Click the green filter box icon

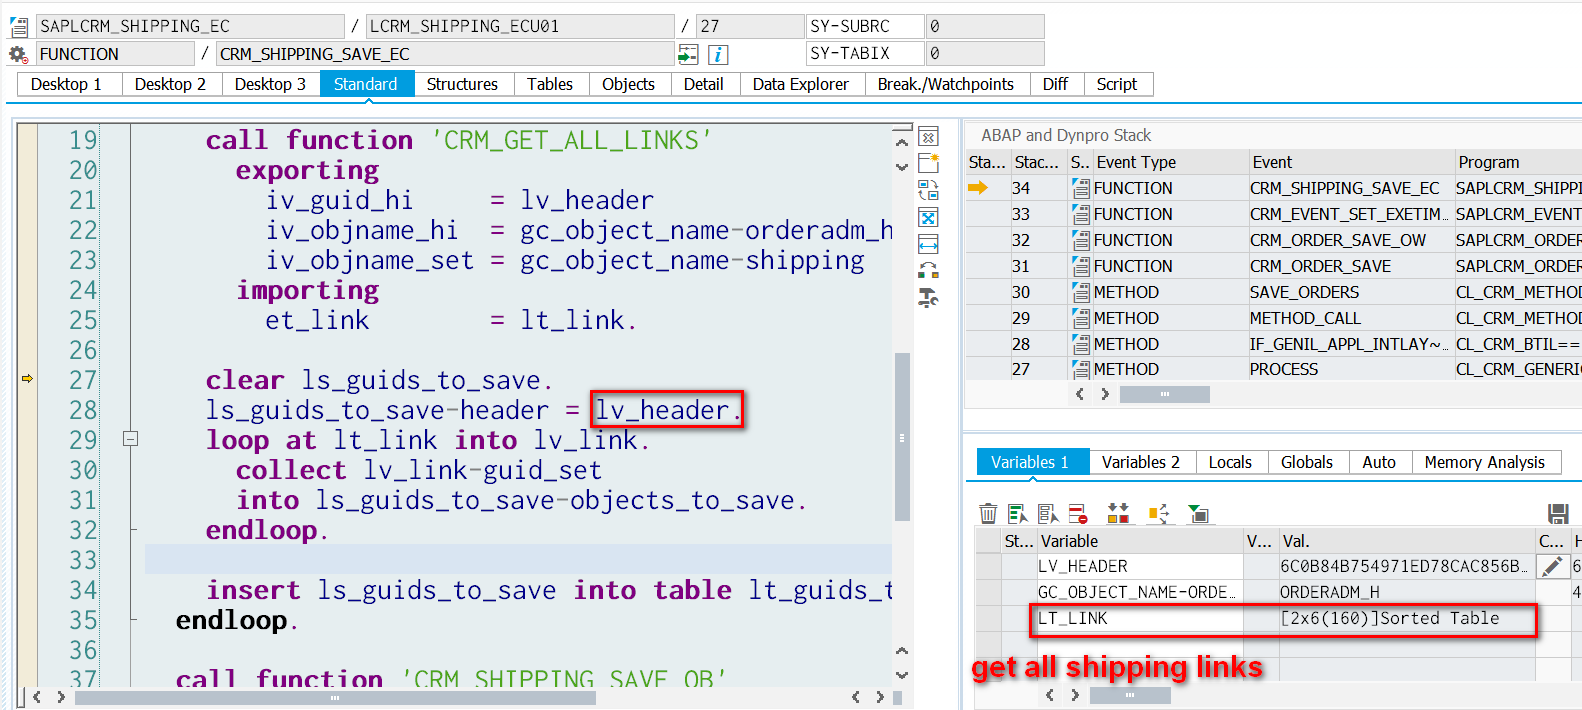(x=1198, y=513)
